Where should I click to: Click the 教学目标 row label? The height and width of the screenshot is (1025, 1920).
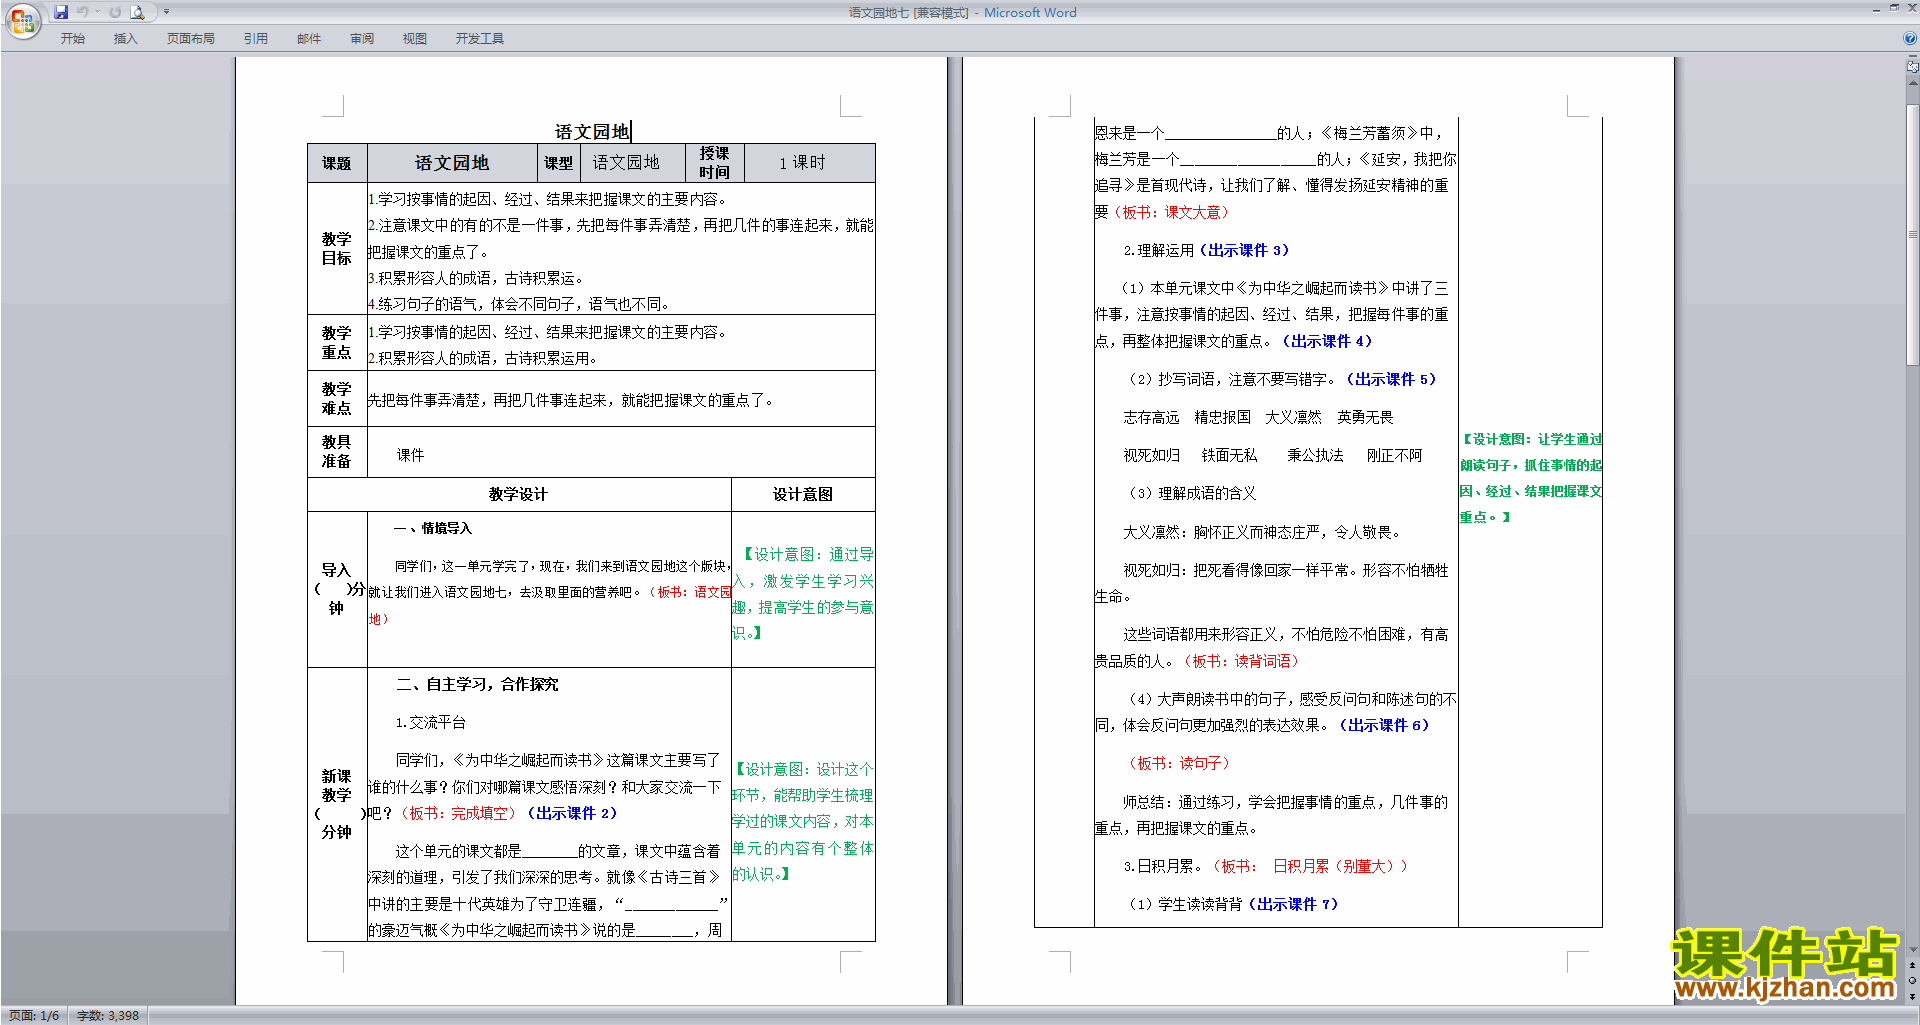coord(337,249)
